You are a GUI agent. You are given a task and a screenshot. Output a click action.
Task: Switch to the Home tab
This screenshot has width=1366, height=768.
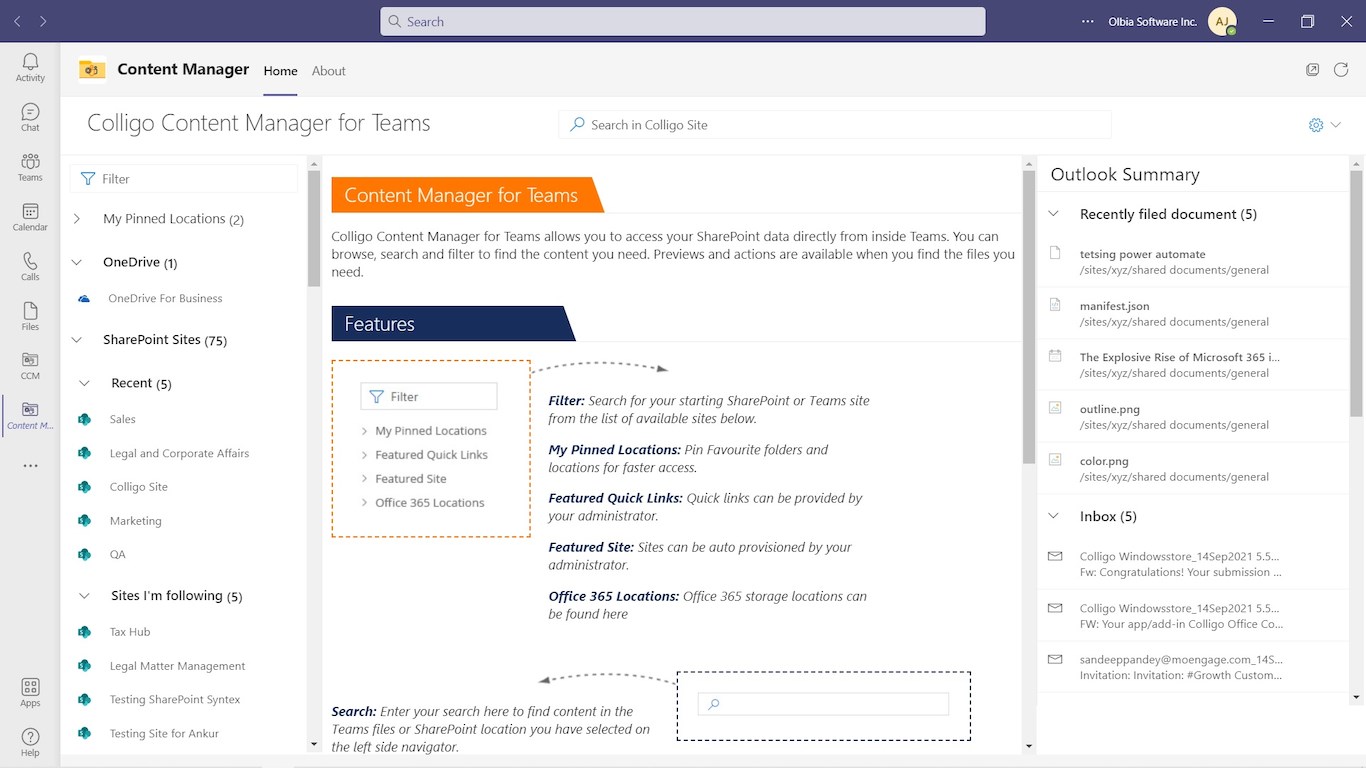coord(280,71)
